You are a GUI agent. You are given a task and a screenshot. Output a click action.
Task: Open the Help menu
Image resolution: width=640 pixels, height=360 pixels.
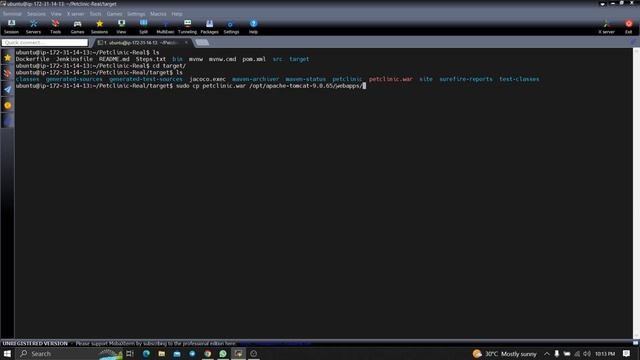tap(177, 14)
